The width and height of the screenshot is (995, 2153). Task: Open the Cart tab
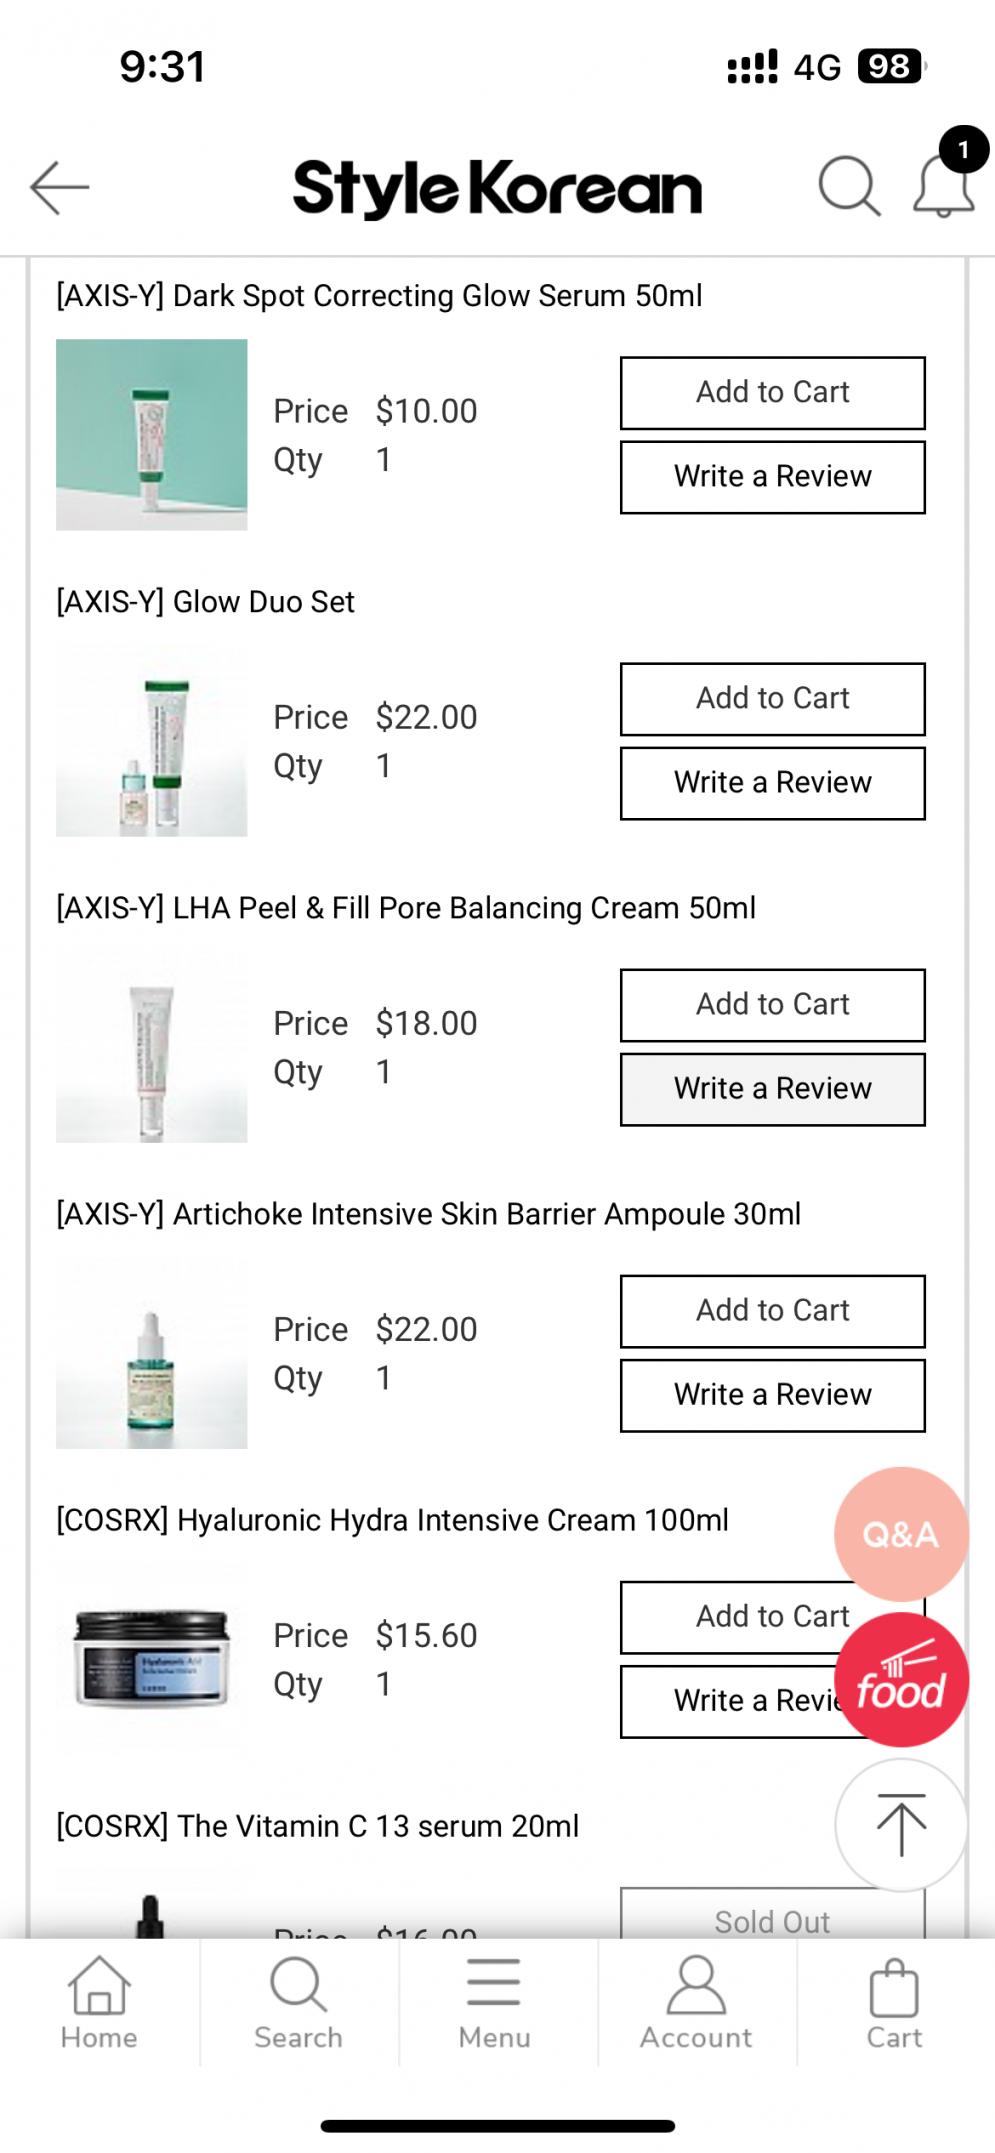pos(894,2003)
